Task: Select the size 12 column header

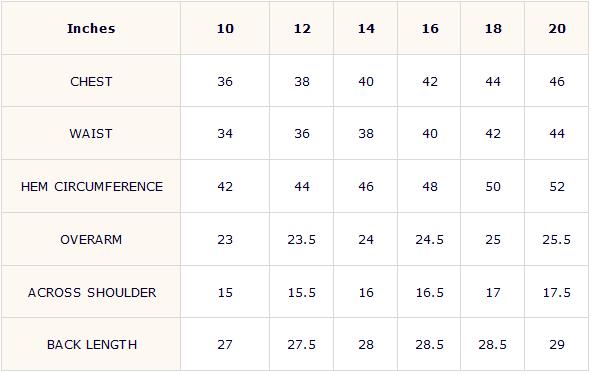Action: [x=302, y=29]
